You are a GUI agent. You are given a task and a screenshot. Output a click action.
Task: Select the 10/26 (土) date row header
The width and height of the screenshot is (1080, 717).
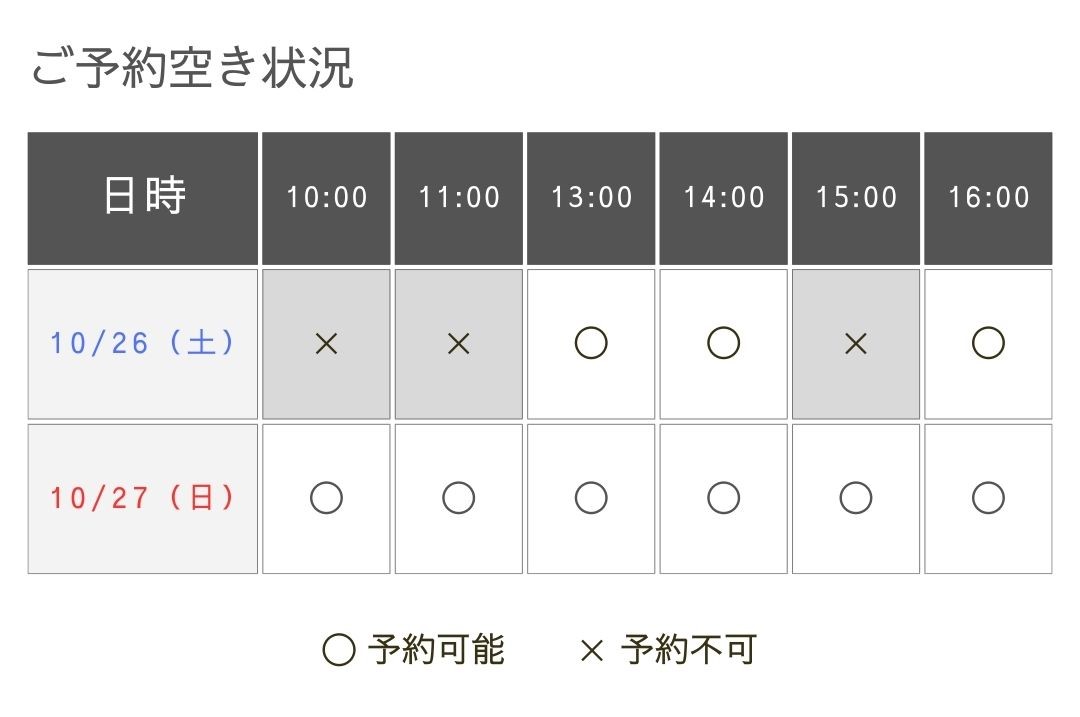(x=143, y=344)
